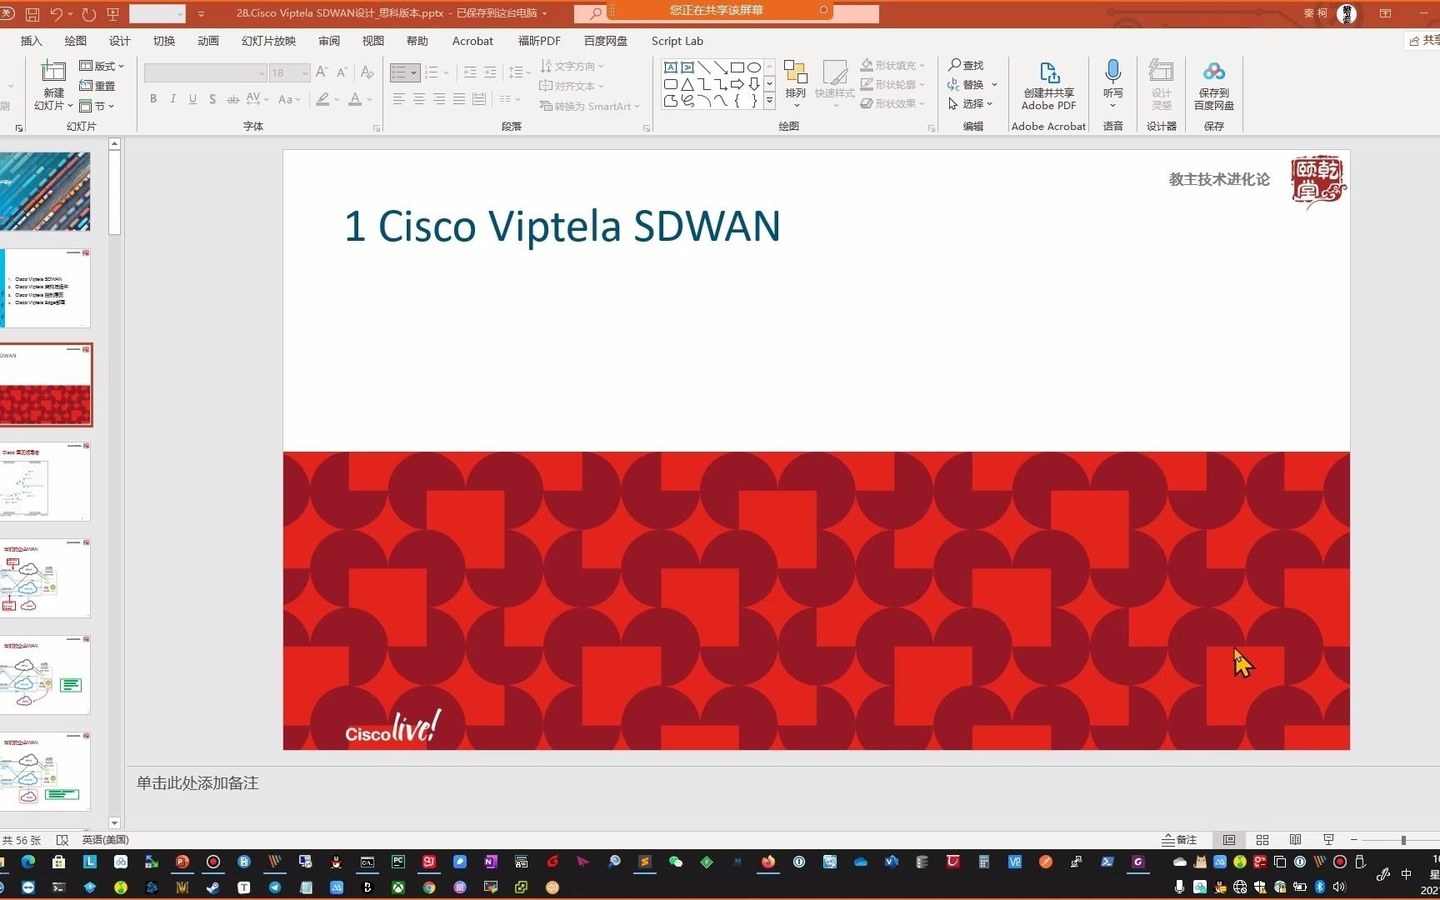
Task: Click the notes area 单击此处添加备注
Action: coord(197,783)
